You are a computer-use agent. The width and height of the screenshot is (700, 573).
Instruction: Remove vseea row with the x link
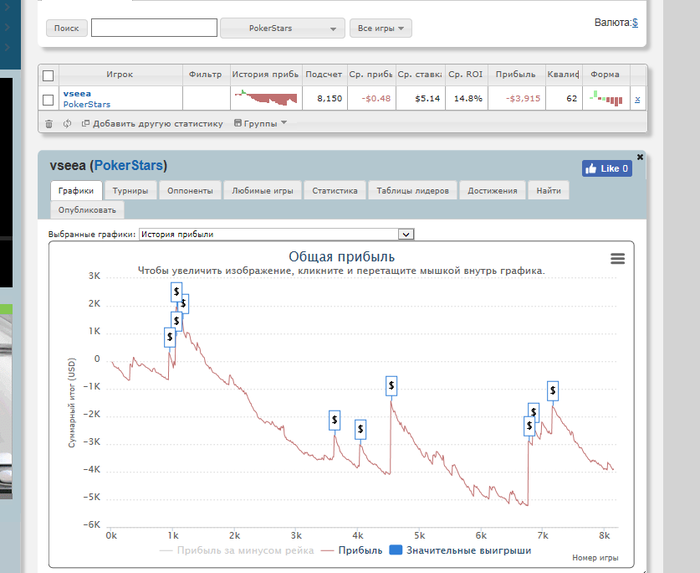pos(638,99)
